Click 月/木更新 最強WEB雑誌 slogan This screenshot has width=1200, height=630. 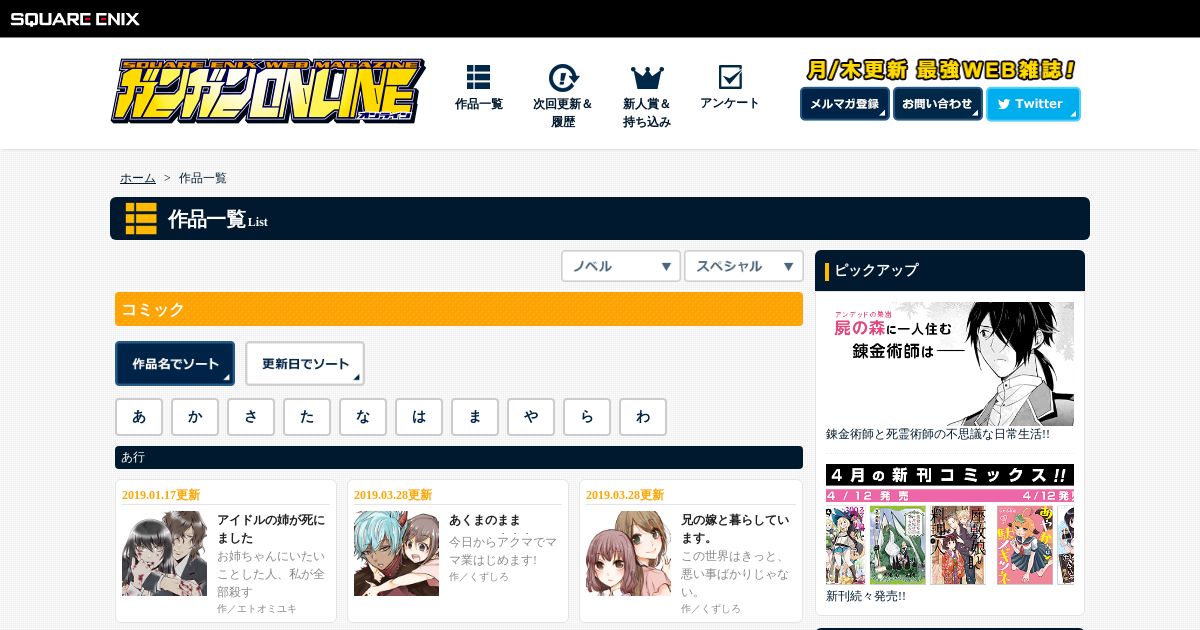[941, 70]
